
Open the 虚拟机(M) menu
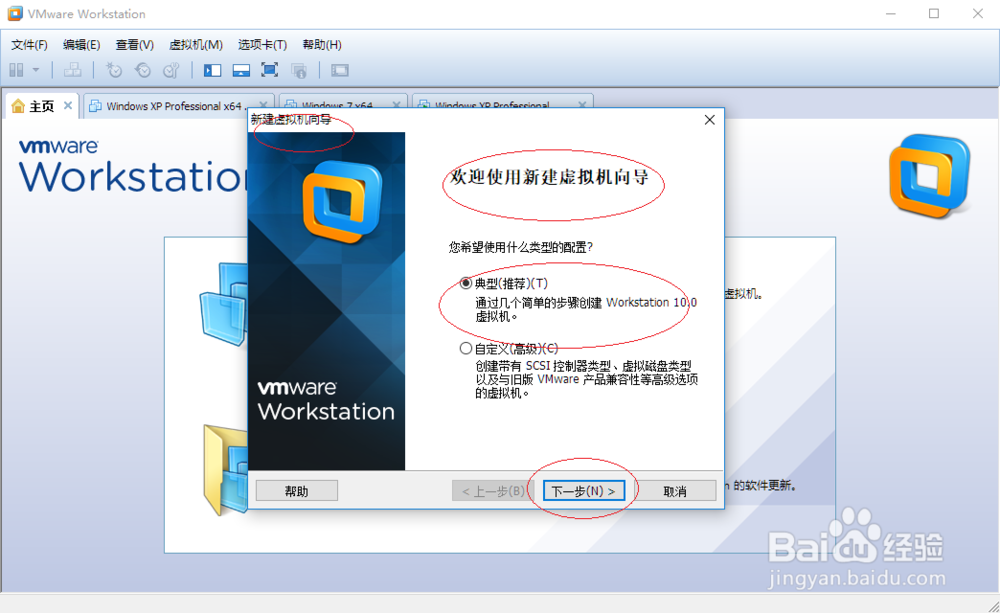pos(196,45)
